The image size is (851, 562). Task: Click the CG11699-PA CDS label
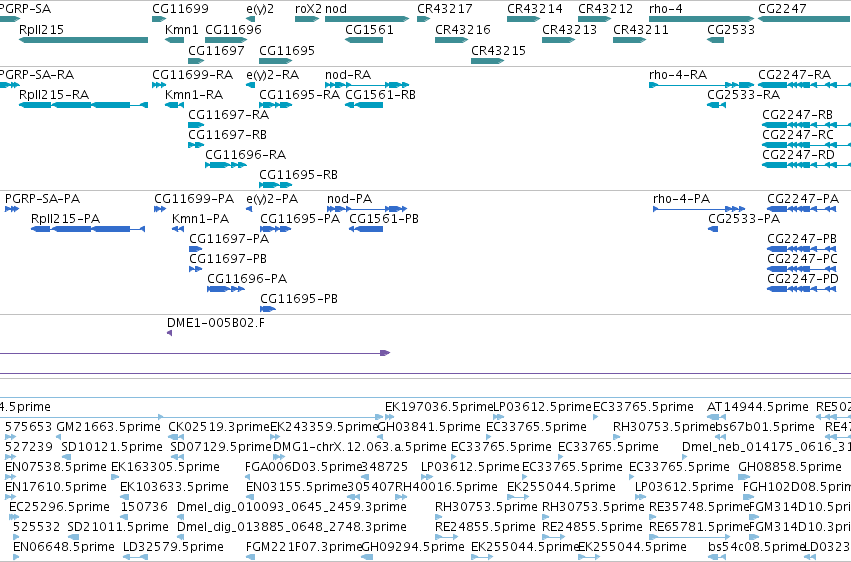(194, 199)
